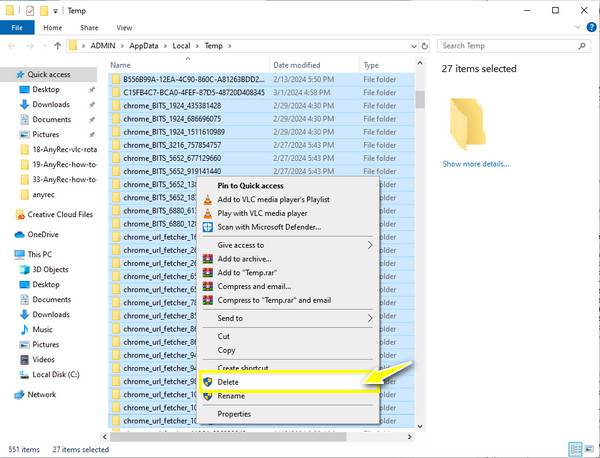Screen dimensions: 600x458
Task: Open recent locations dropdown arrow
Action: 45,46
